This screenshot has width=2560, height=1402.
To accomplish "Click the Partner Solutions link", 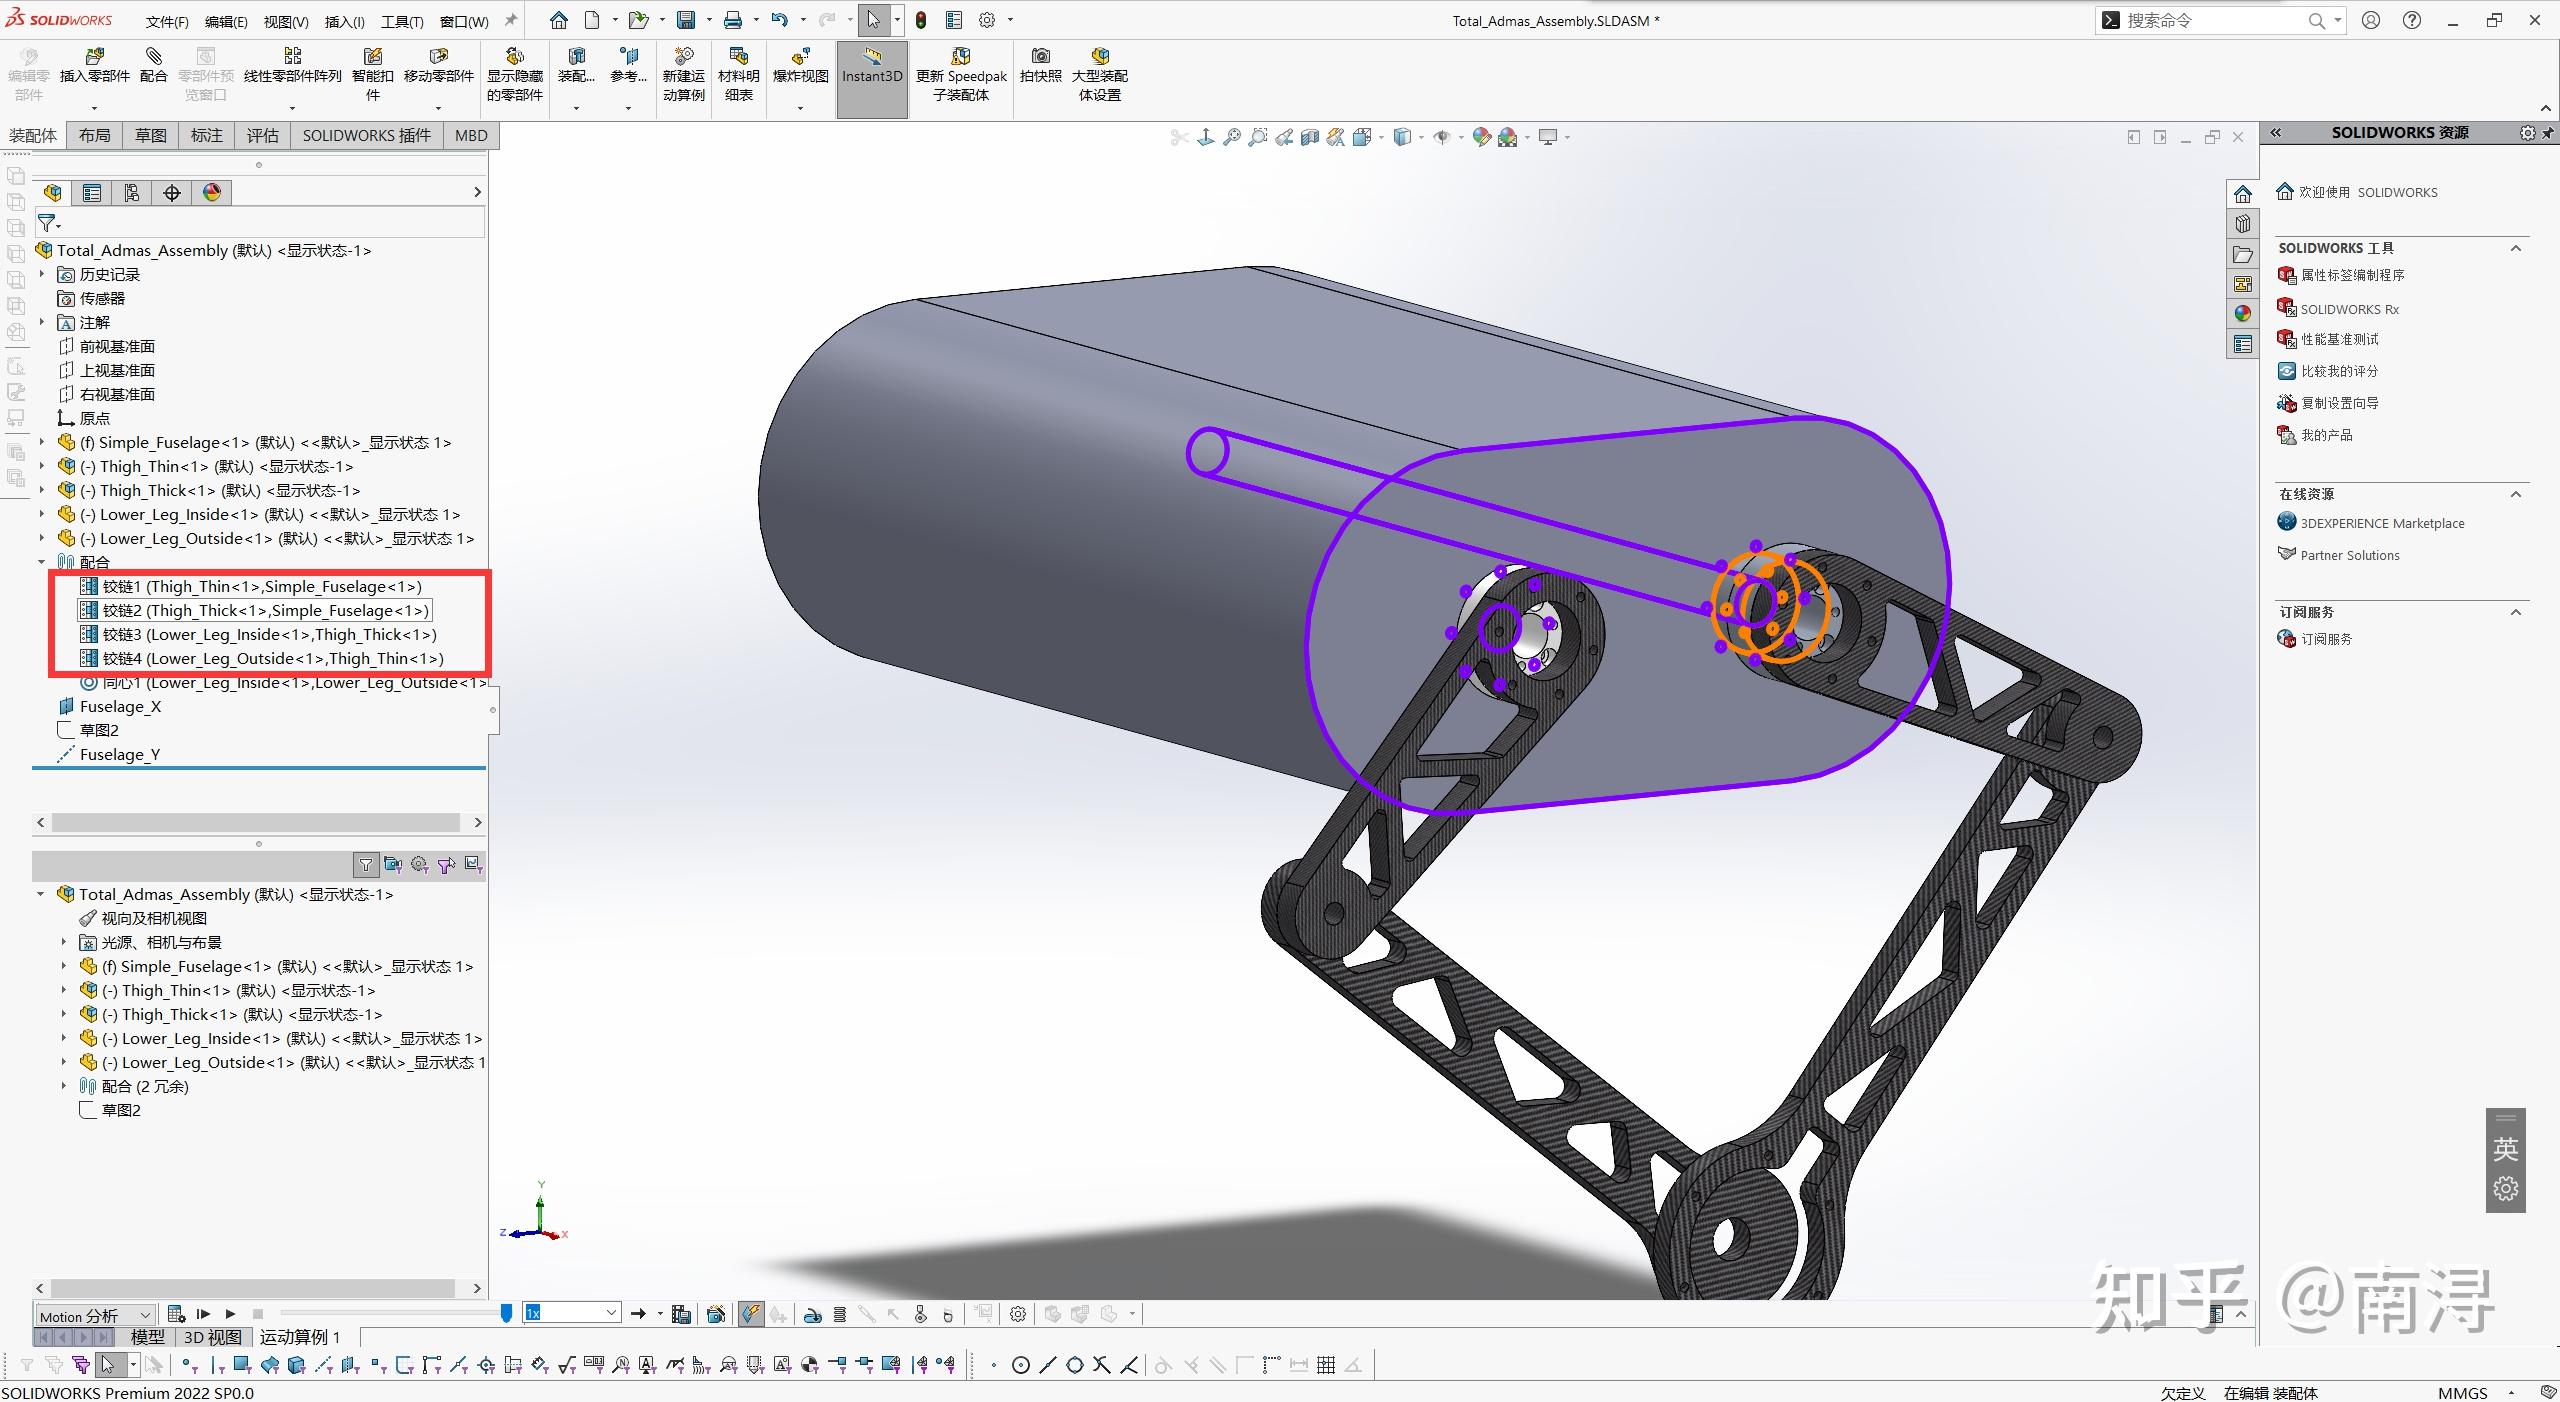I will (x=2350, y=554).
